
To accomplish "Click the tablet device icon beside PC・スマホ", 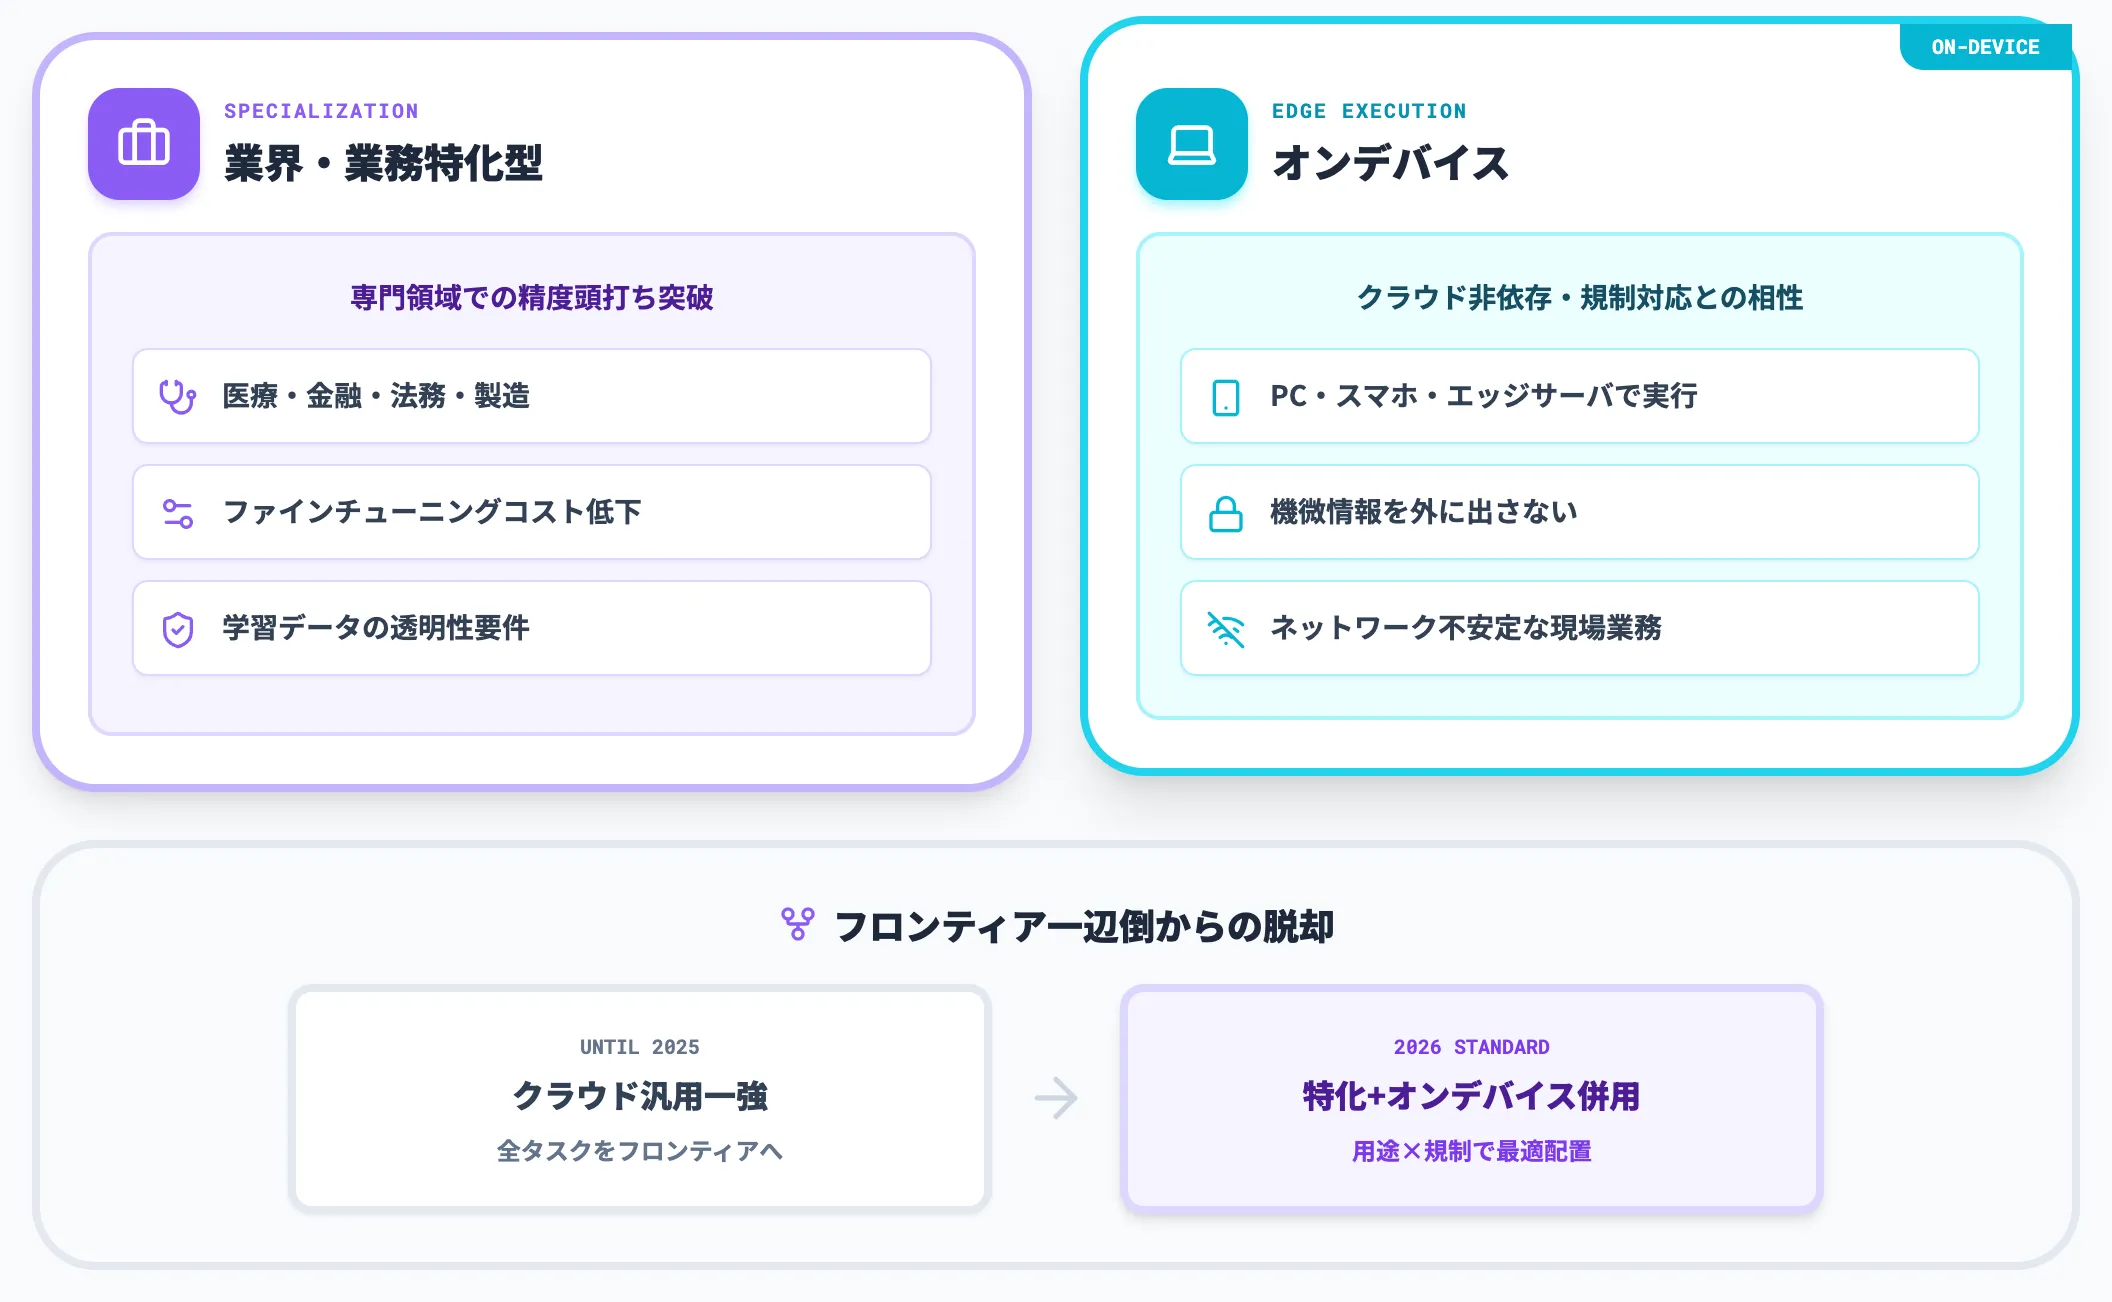I will point(1226,397).
